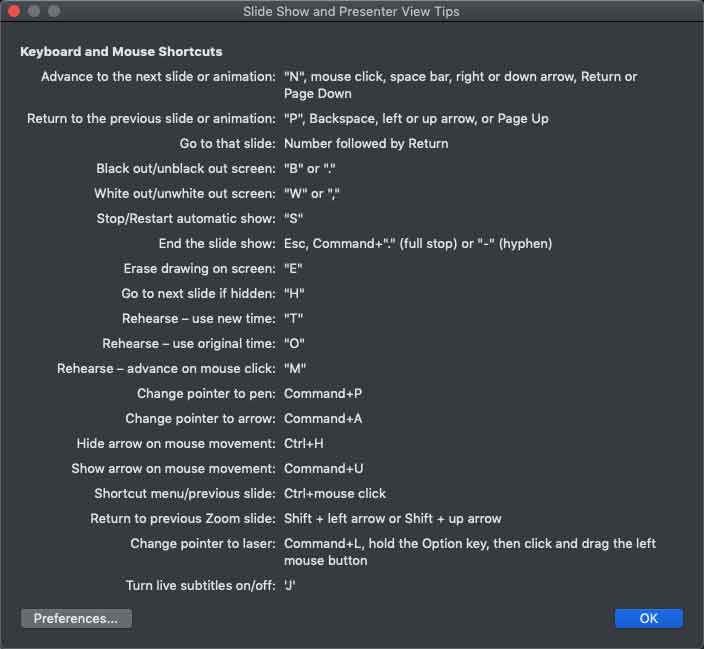
Task: Click the Command+A shortcut text
Action: (x=323, y=418)
